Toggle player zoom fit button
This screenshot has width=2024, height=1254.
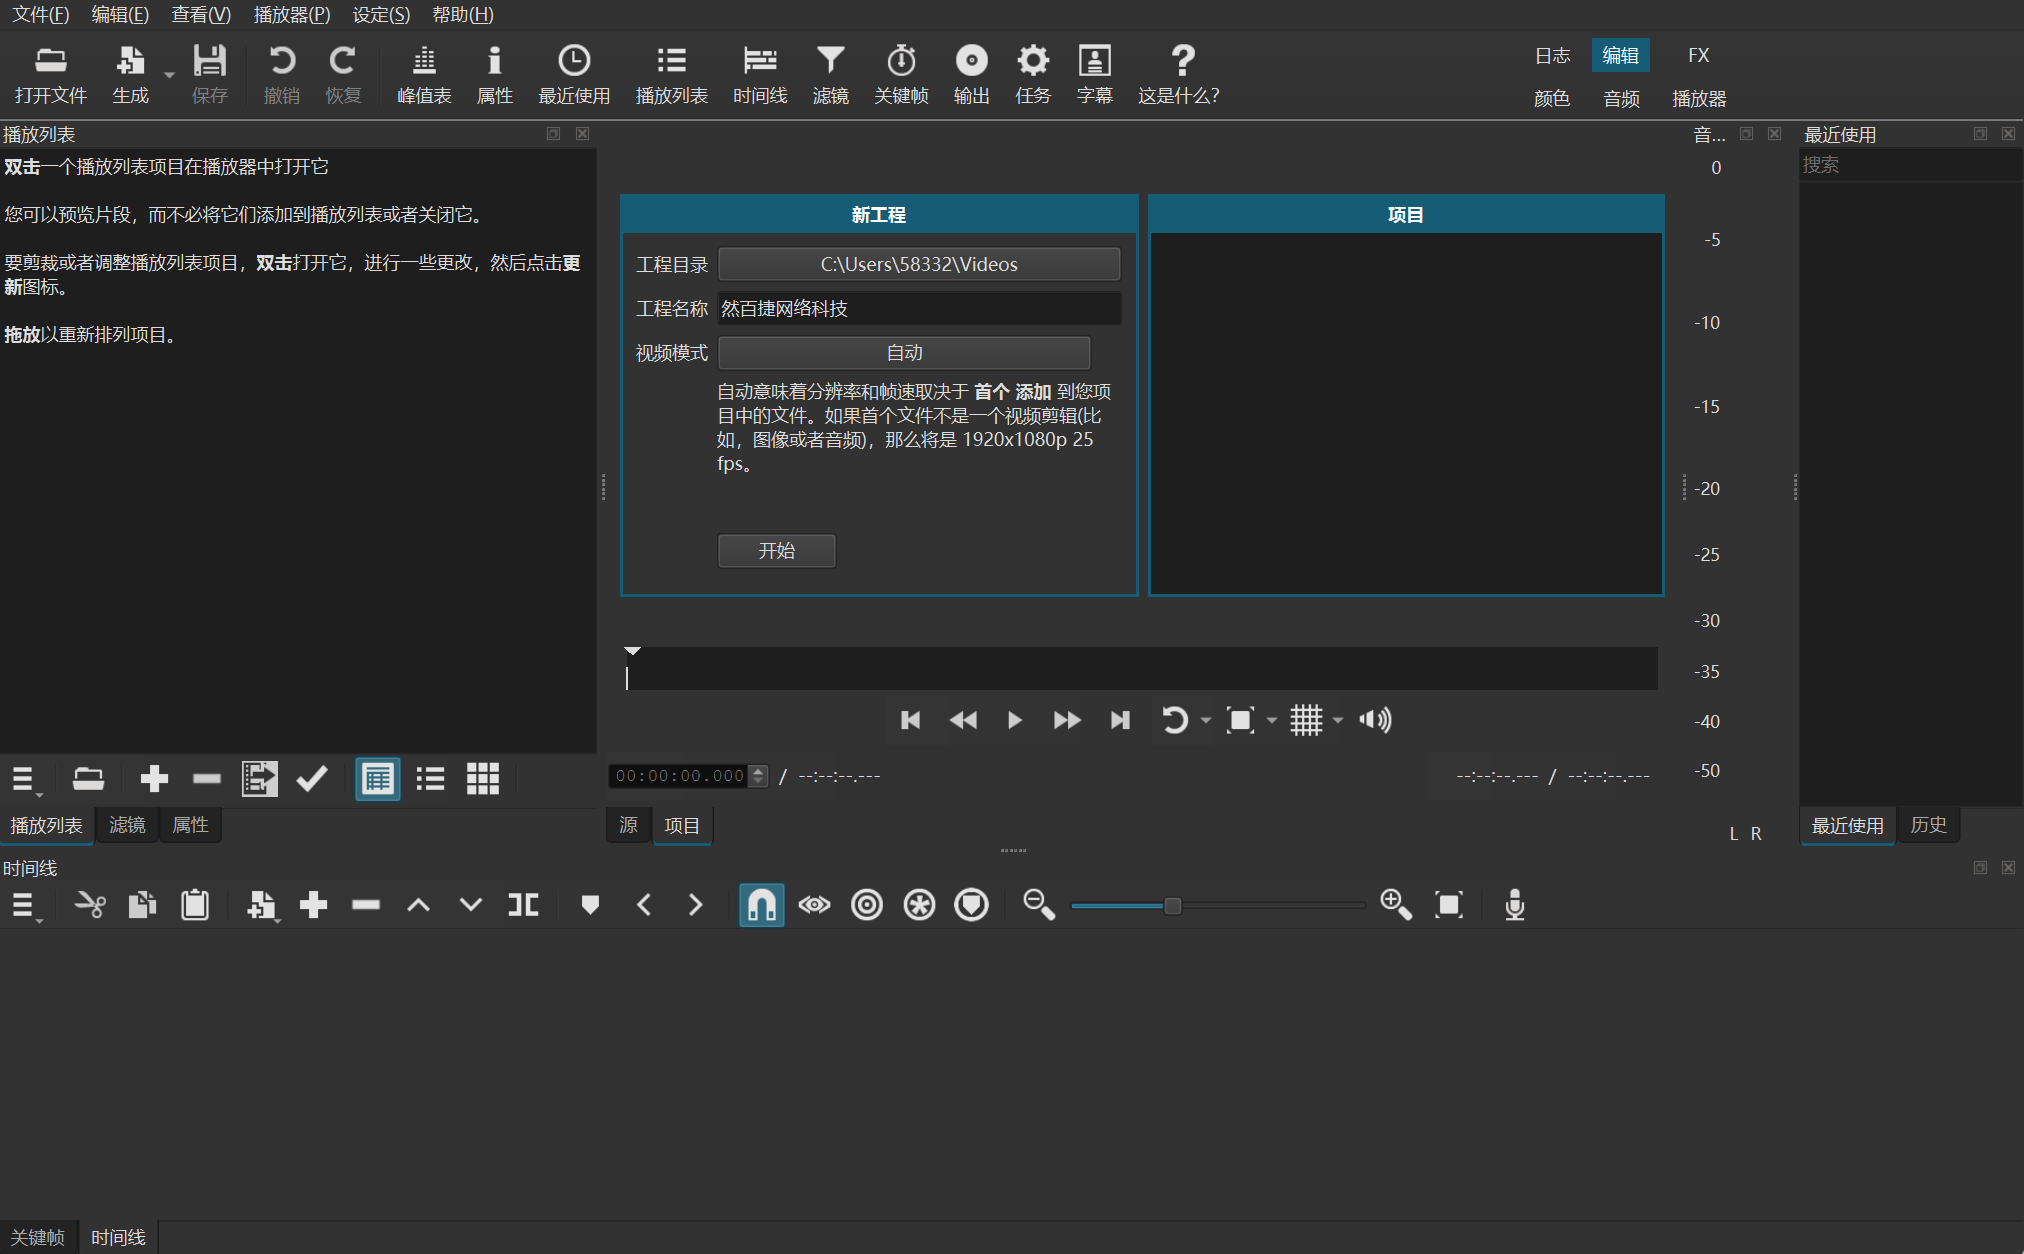[1240, 720]
